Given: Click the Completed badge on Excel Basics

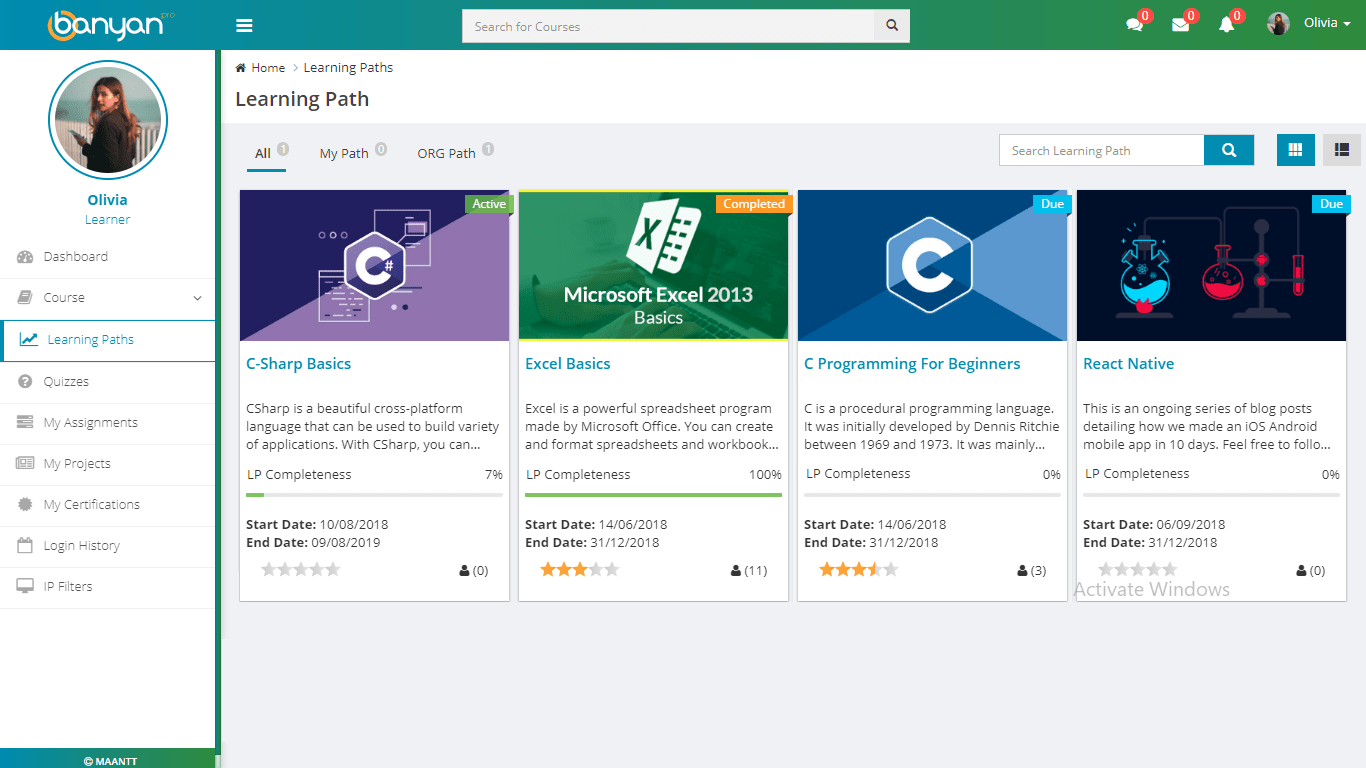Looking at the screenshot, I should point(754,204).
